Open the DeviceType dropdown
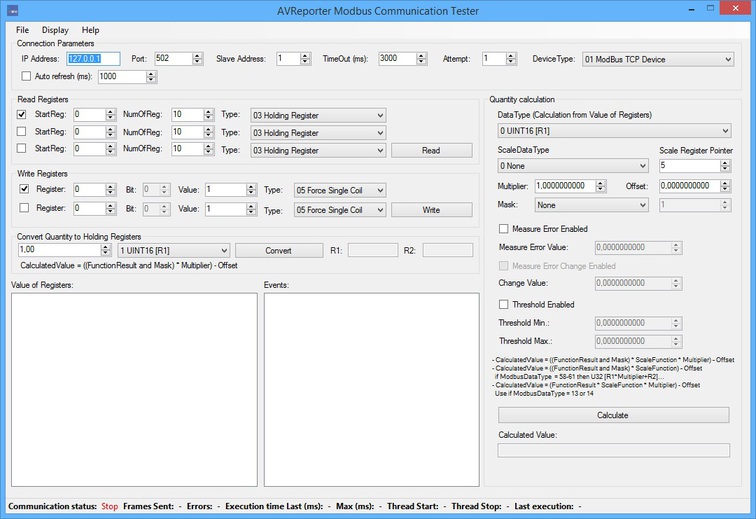Viewport: 756px width, 519px height. coord(658,59)
